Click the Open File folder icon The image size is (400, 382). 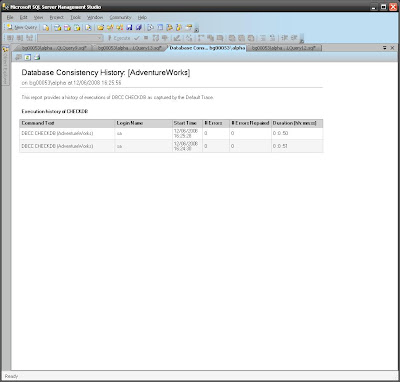pos(100,28)
